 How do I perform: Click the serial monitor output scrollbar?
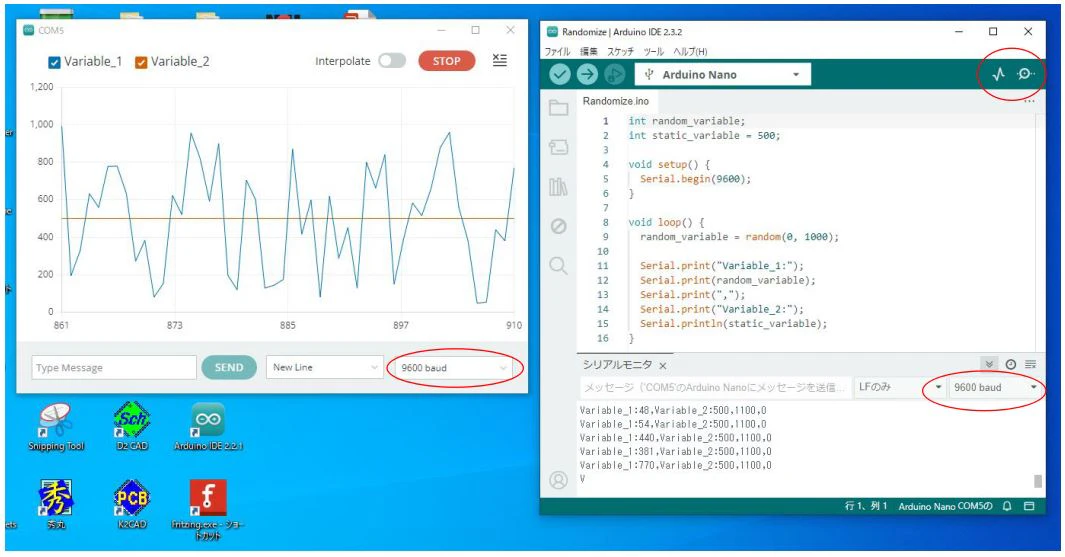[1037, 481]
